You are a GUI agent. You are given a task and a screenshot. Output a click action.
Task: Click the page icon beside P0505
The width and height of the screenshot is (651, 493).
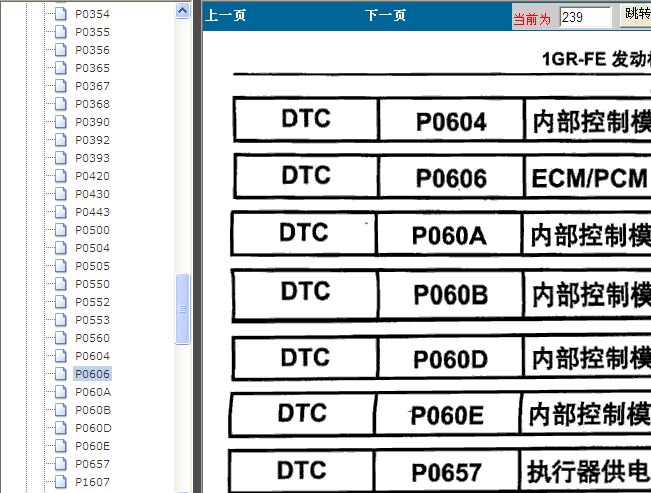click(x=61, y=266)
